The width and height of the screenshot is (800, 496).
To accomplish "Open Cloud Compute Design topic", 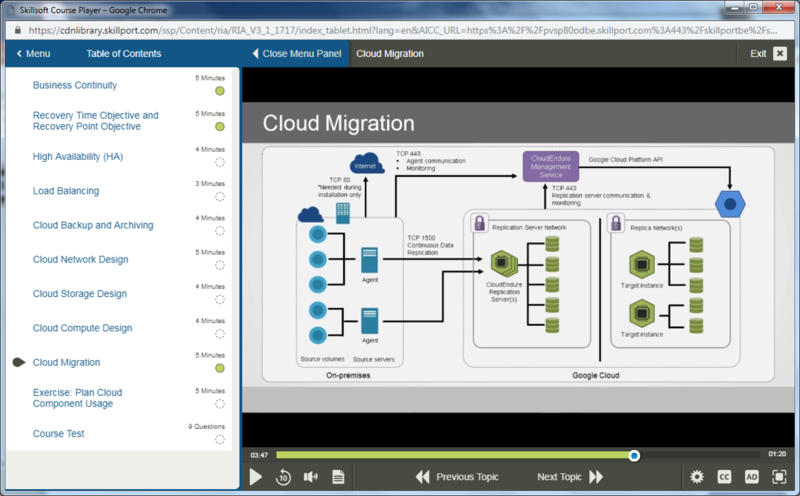I will pos(82,328).
